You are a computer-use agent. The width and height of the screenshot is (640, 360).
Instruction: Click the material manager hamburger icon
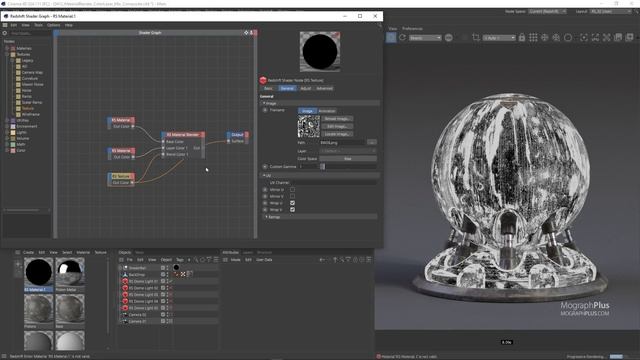[x=18, y=252]
